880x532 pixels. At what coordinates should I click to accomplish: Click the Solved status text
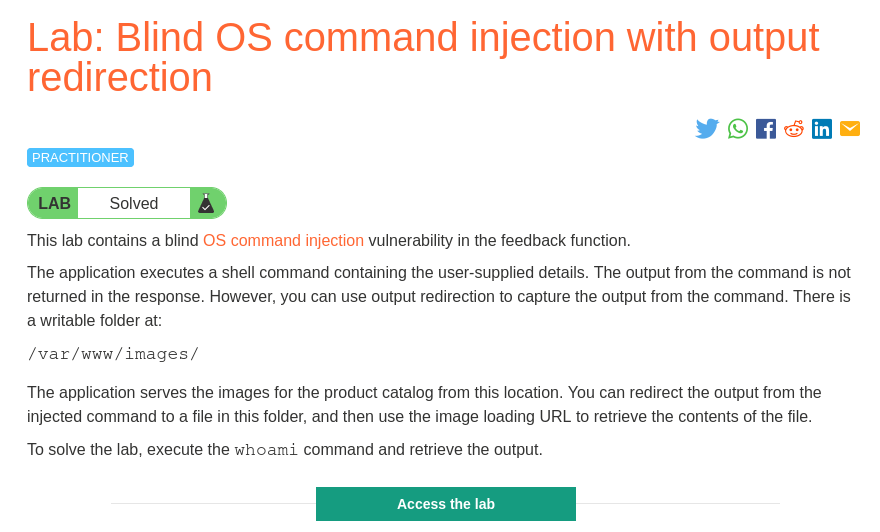coord(134,203)
